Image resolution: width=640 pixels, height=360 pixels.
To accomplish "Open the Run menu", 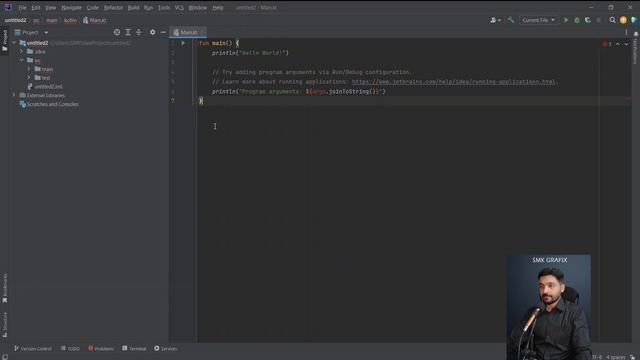I will point(148,7).
